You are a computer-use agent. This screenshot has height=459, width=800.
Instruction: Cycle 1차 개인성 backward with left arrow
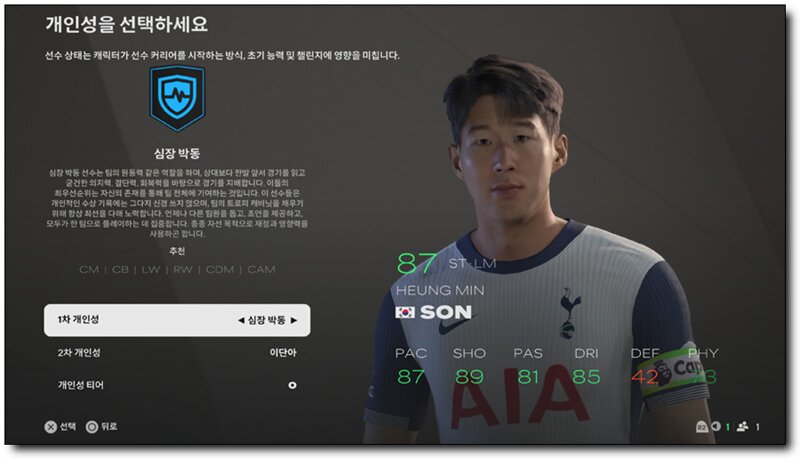[241, 320]
